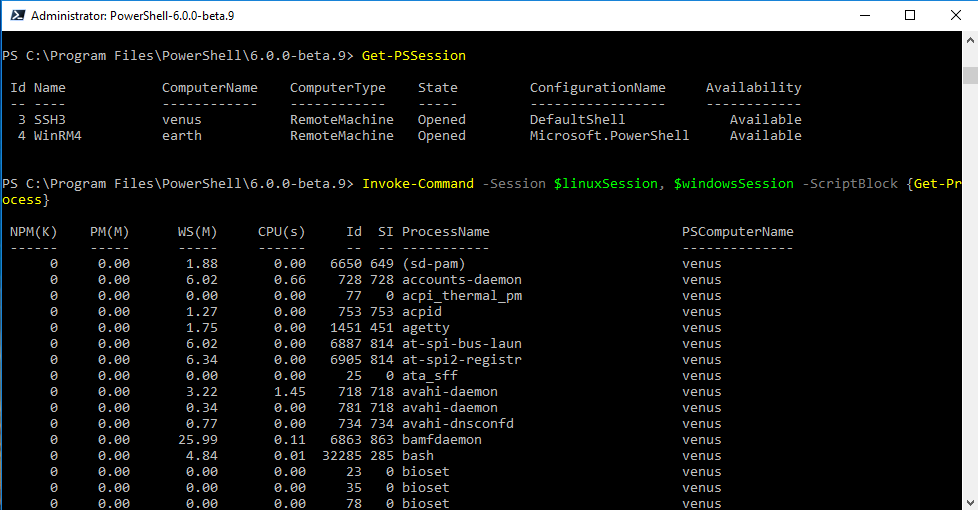
Task: Click the PM(M) column header
Action: 110,232
